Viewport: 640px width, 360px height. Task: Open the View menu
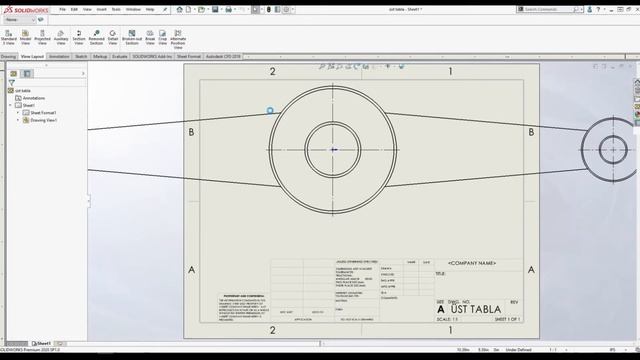pos(87,9)
